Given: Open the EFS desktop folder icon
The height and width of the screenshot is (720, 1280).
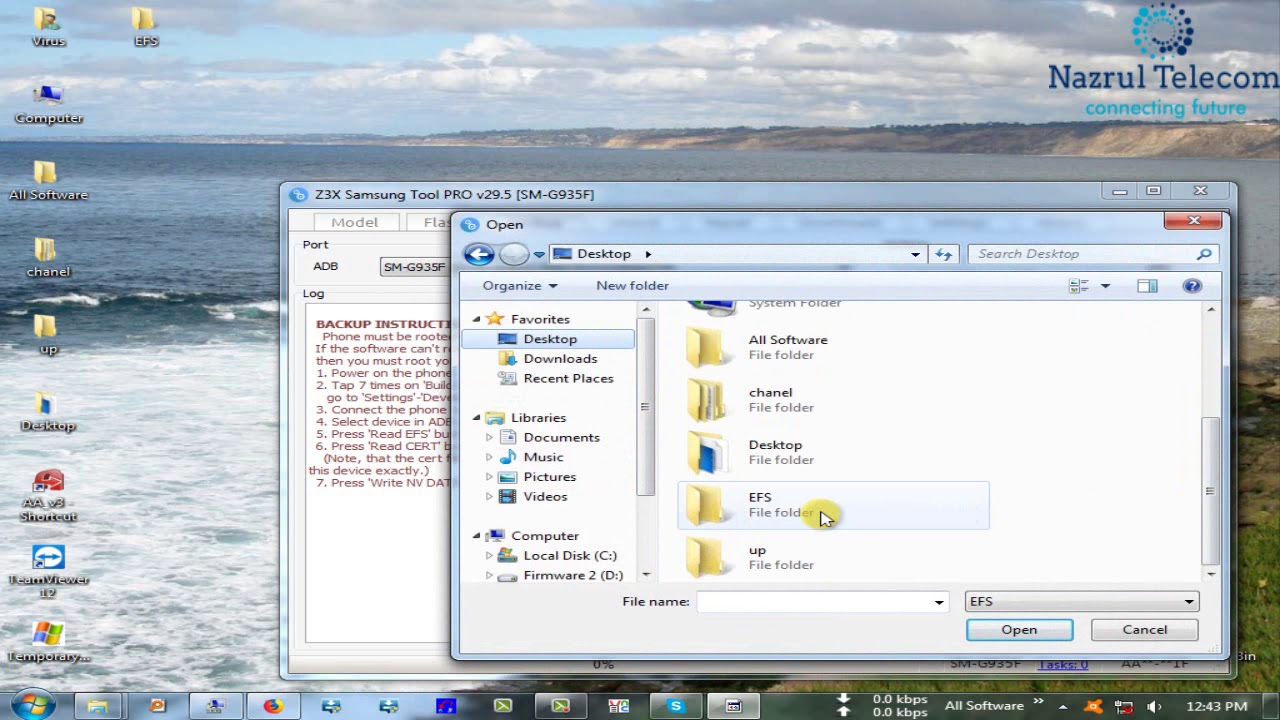Looking at the screenshot, I should (146, 28).
